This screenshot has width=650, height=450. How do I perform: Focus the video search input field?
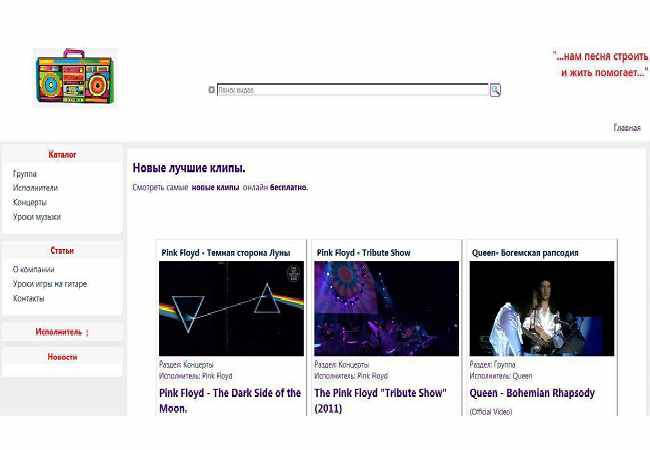[x=353, y=90]
